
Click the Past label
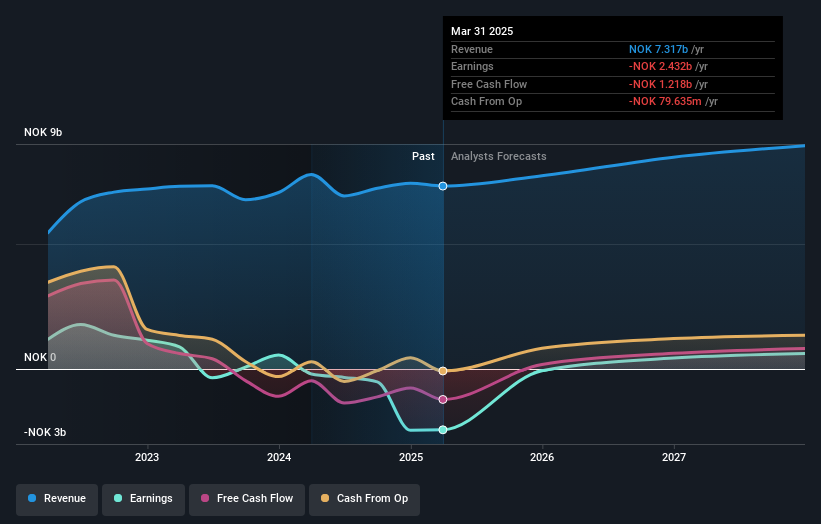point(423,157)
